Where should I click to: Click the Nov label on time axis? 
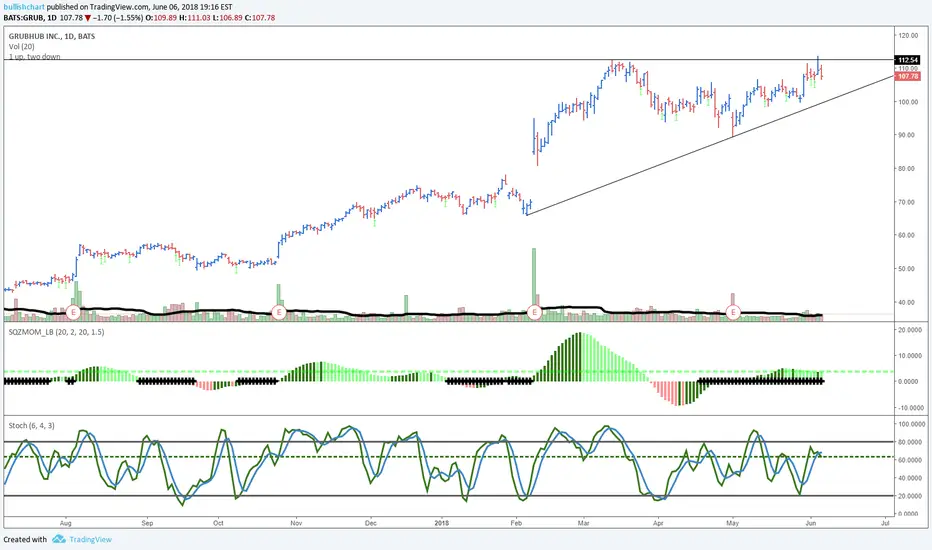(297, 523)
